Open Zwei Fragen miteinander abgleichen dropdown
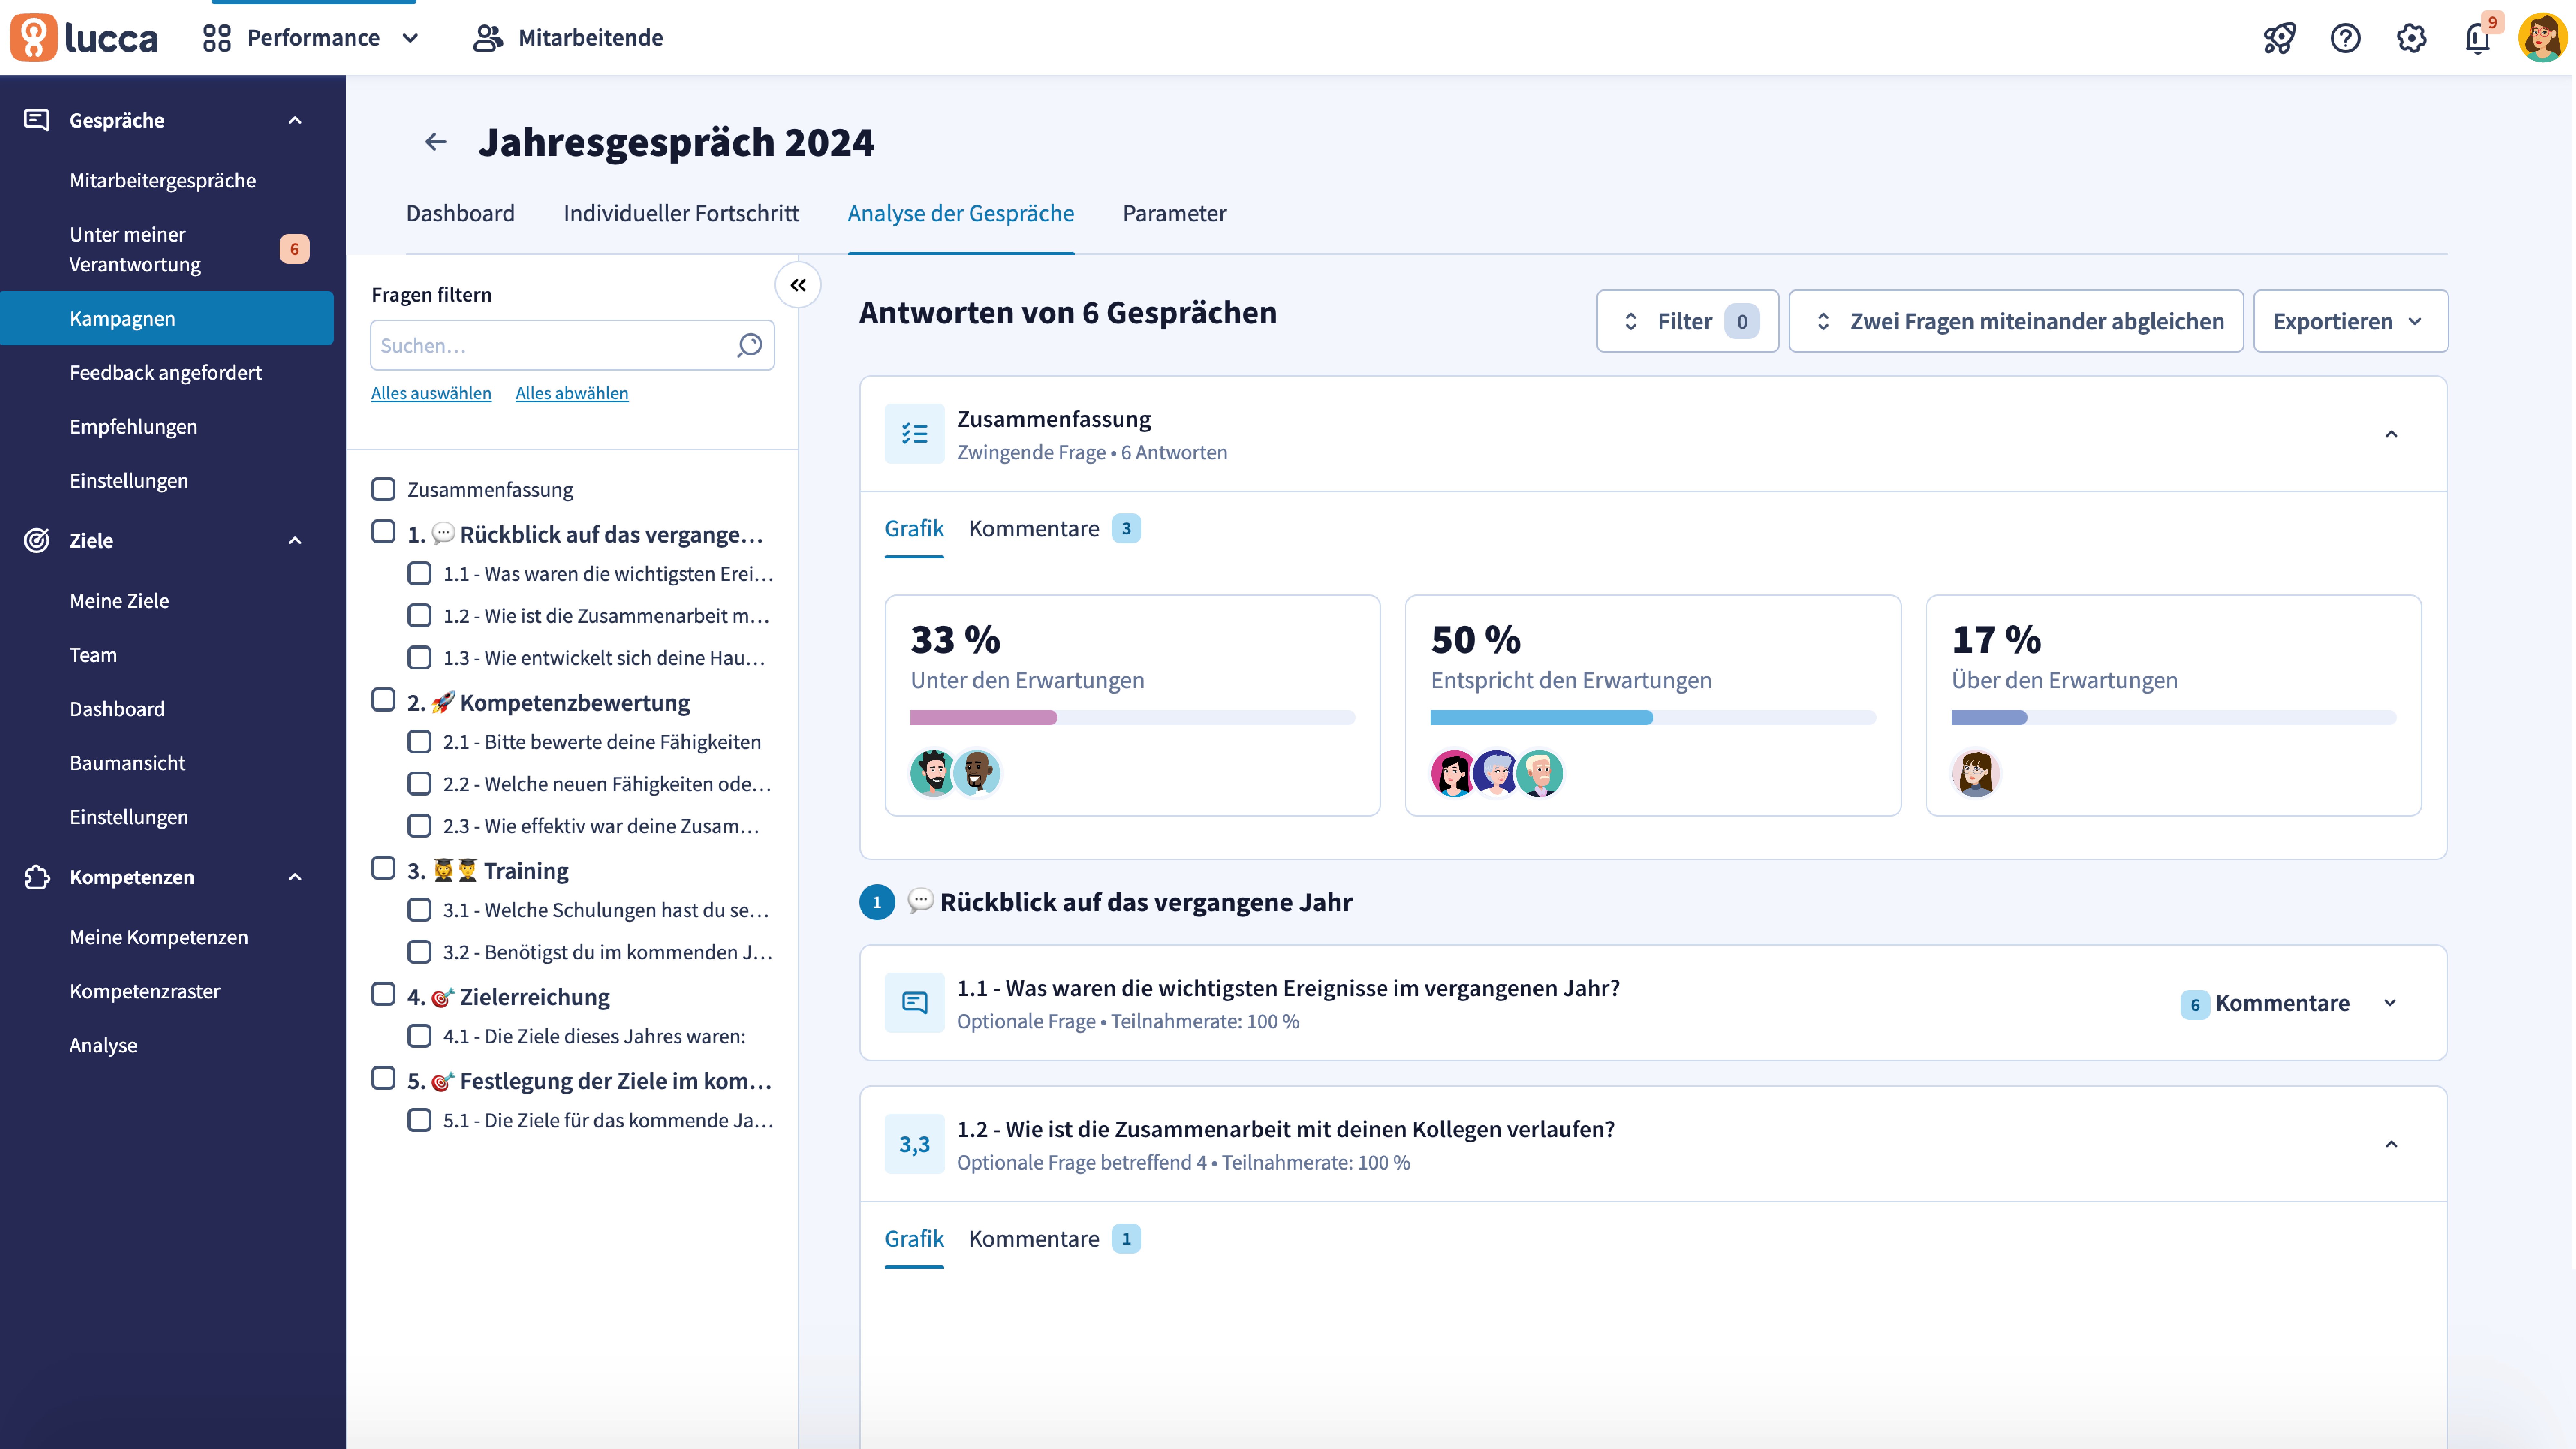 click(2016, 321)
